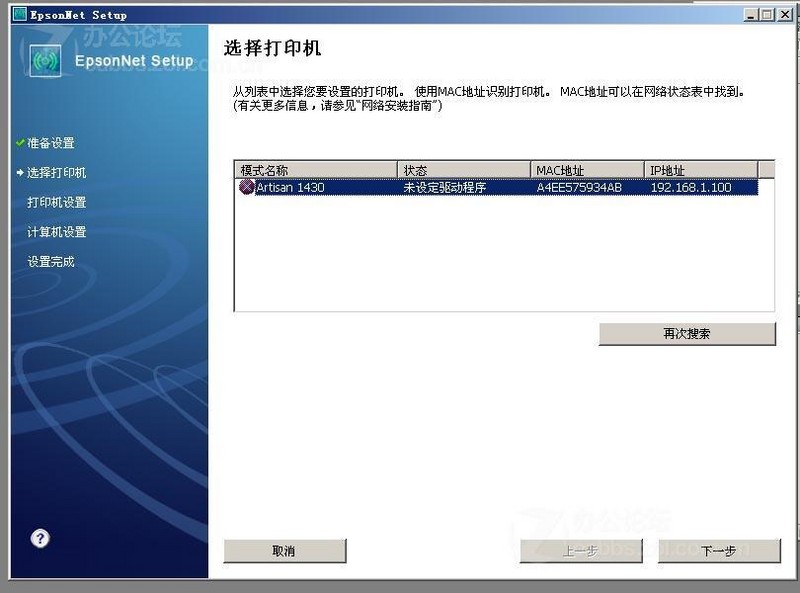
Task: Click the EpsonNet Setup wireless logo icon
Action: pos(45,61)
